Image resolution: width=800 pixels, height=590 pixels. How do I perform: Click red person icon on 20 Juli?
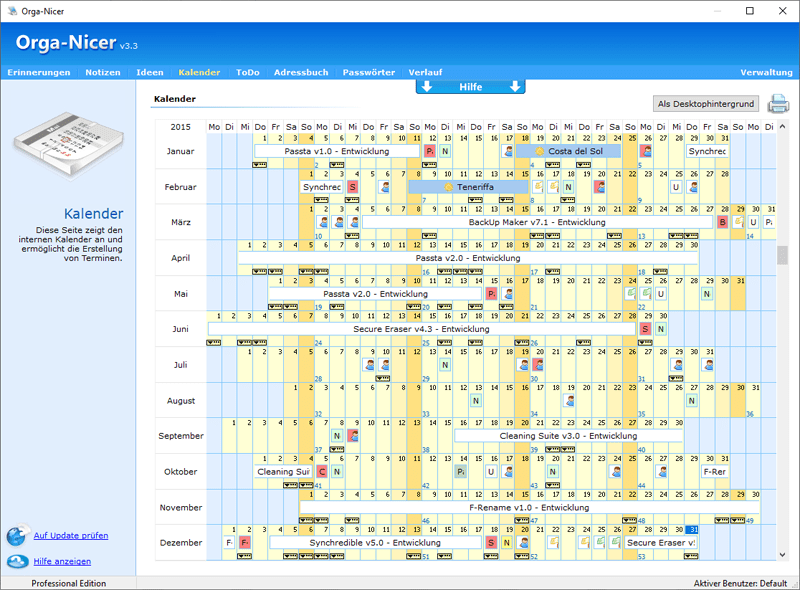(x=538, y=365)
